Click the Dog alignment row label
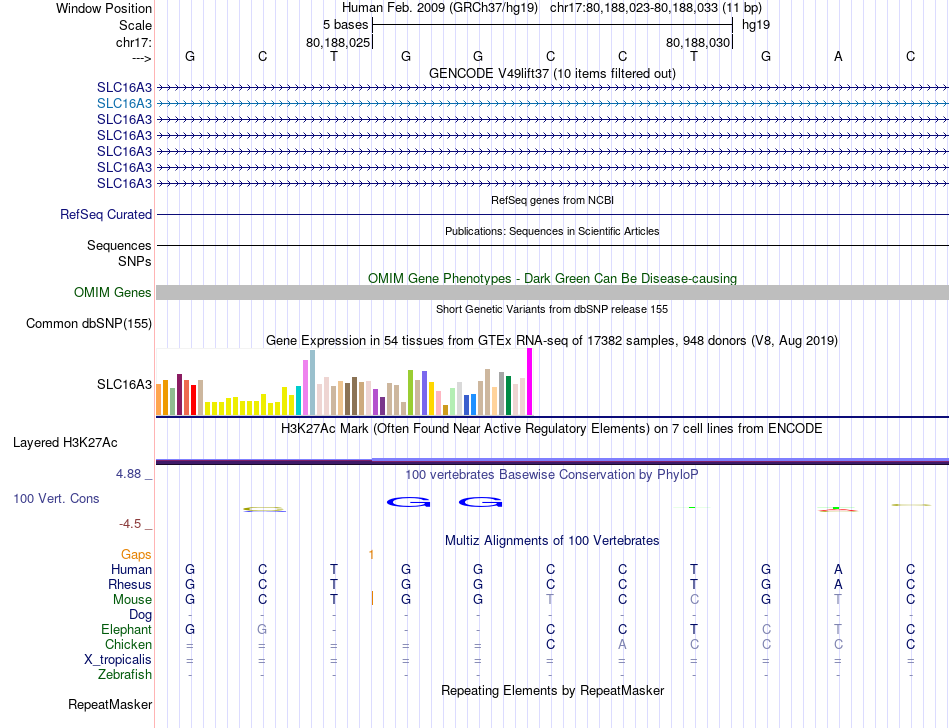 coord(140,615)
